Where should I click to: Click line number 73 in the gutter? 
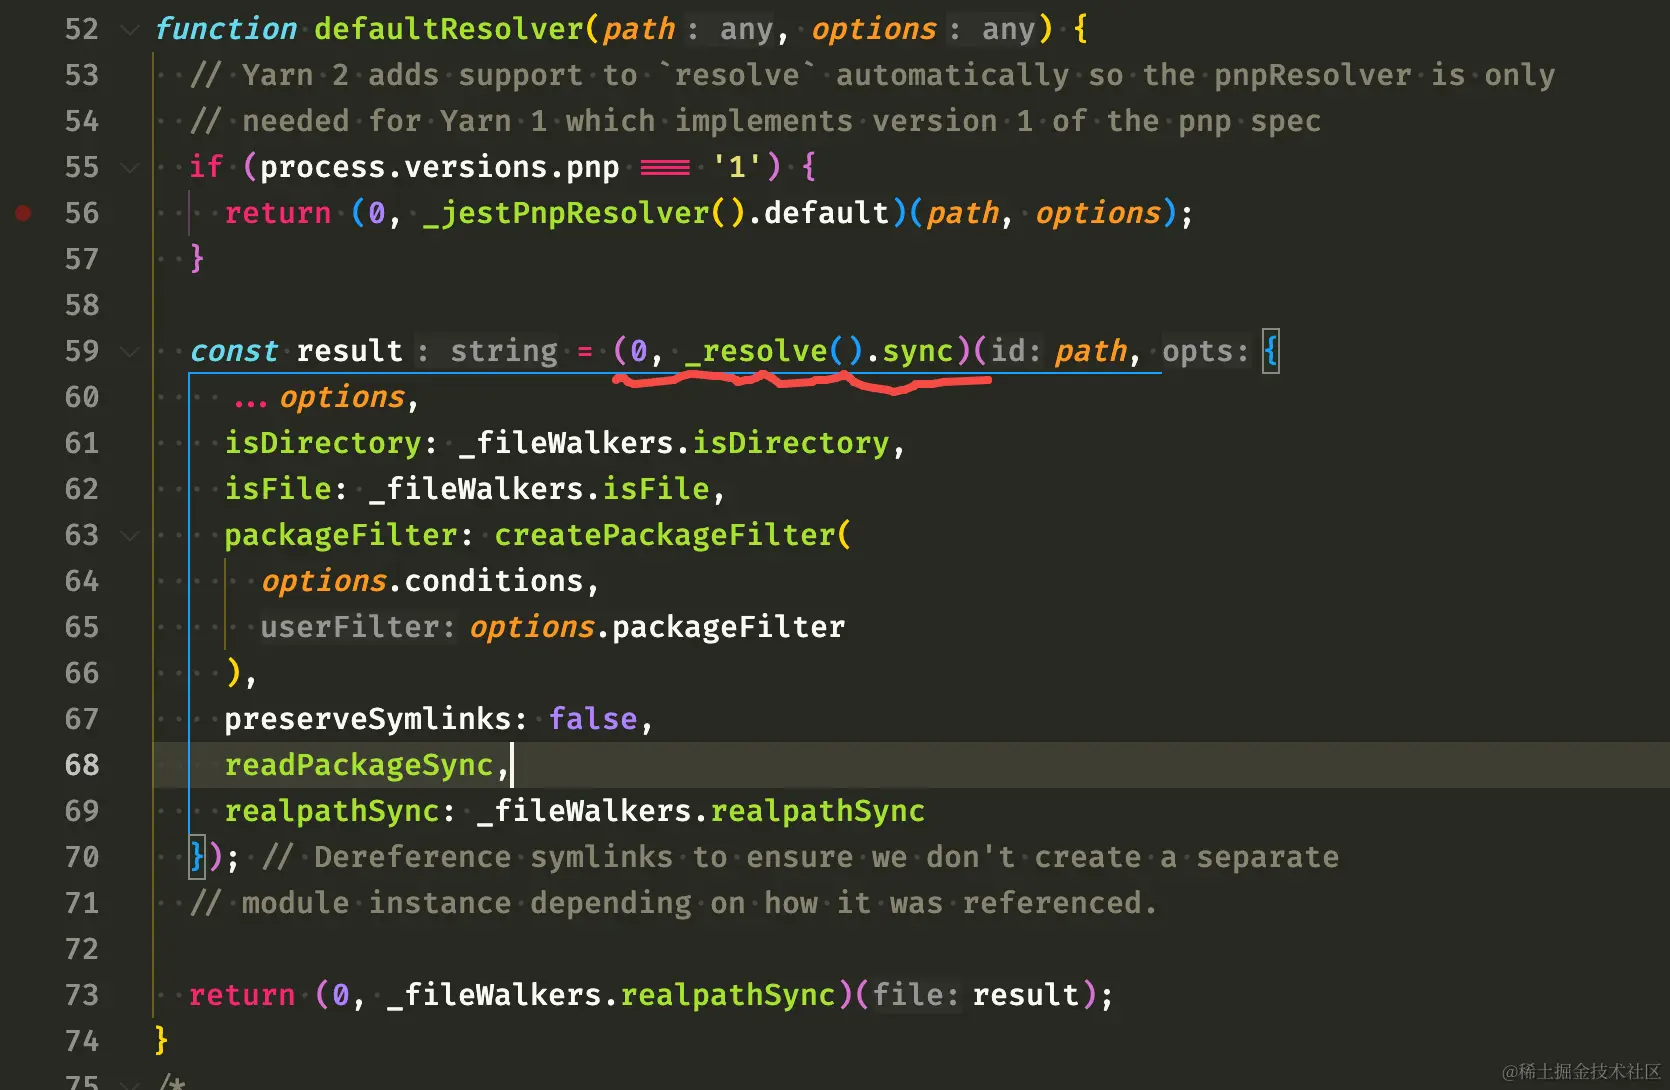[x=82, y=995]
